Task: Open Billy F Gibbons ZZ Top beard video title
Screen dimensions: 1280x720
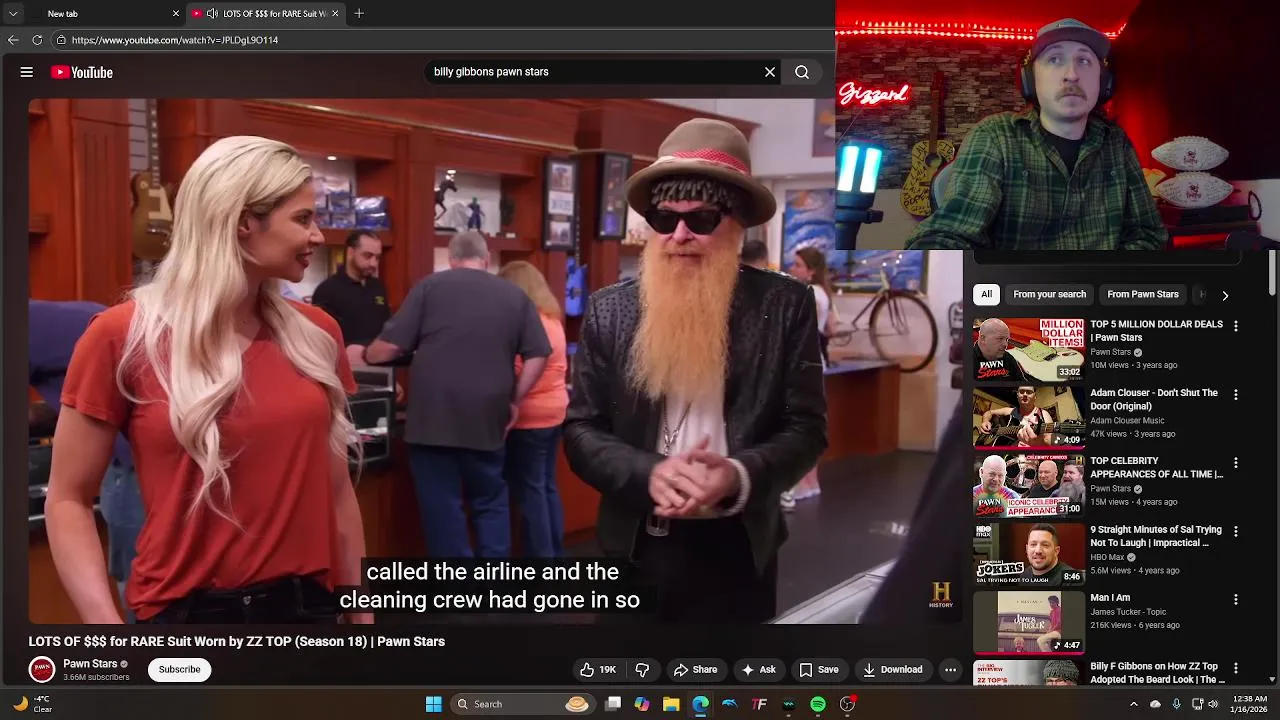Action: pos(1157,673)
